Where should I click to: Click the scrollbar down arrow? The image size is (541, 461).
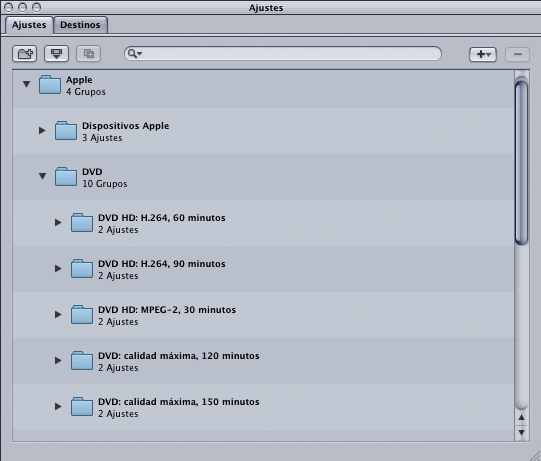(521, 432)
